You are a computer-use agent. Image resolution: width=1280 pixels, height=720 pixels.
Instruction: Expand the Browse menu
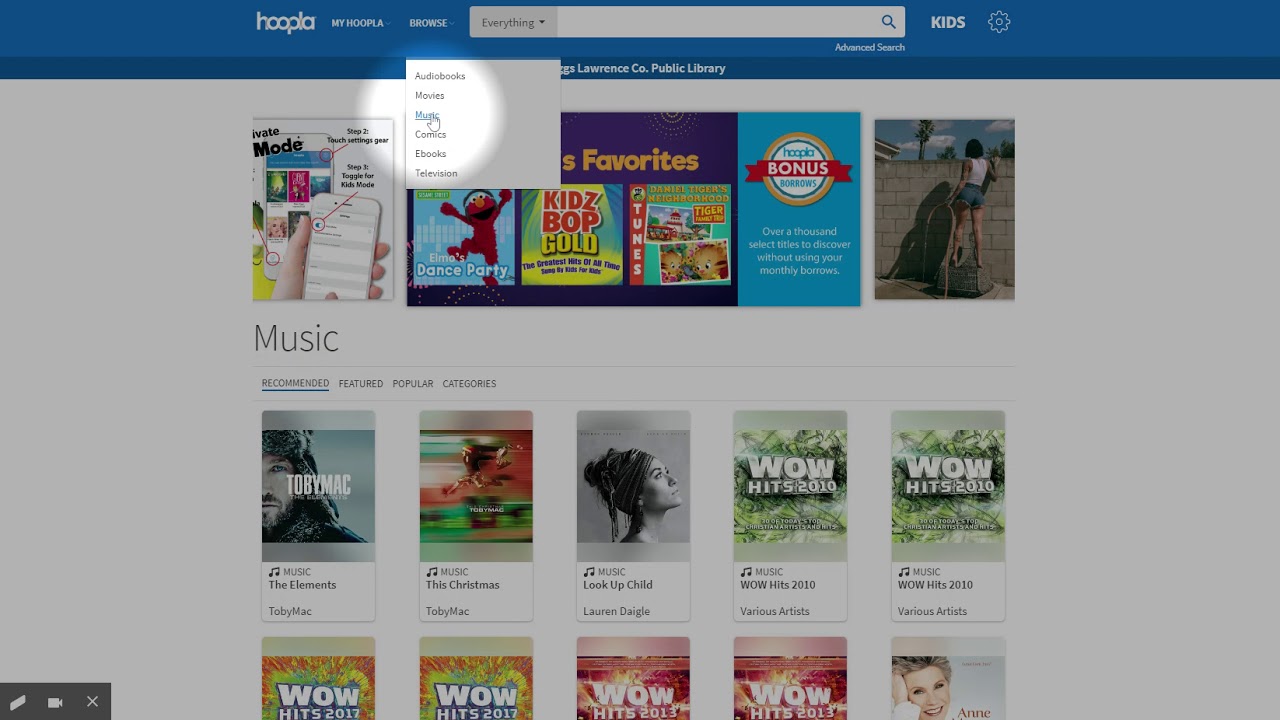tap(430, 23)
